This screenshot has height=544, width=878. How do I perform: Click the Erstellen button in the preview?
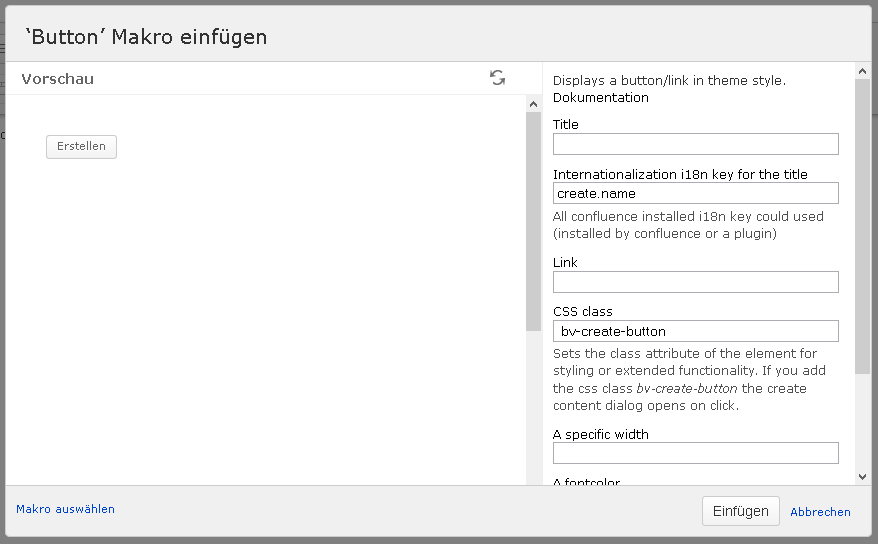coord(81,146)
